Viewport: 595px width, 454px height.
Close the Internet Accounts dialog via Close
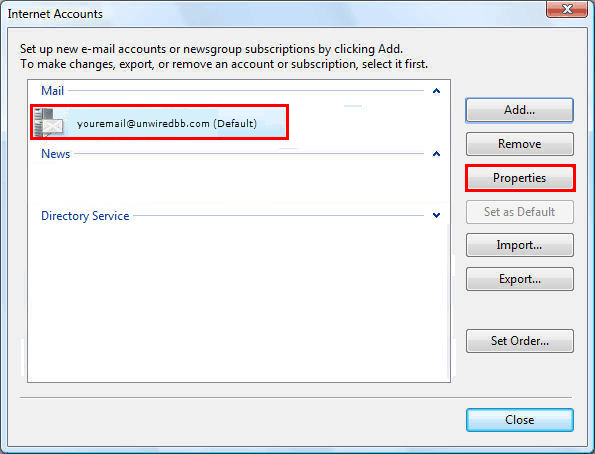tap(519, 420)
